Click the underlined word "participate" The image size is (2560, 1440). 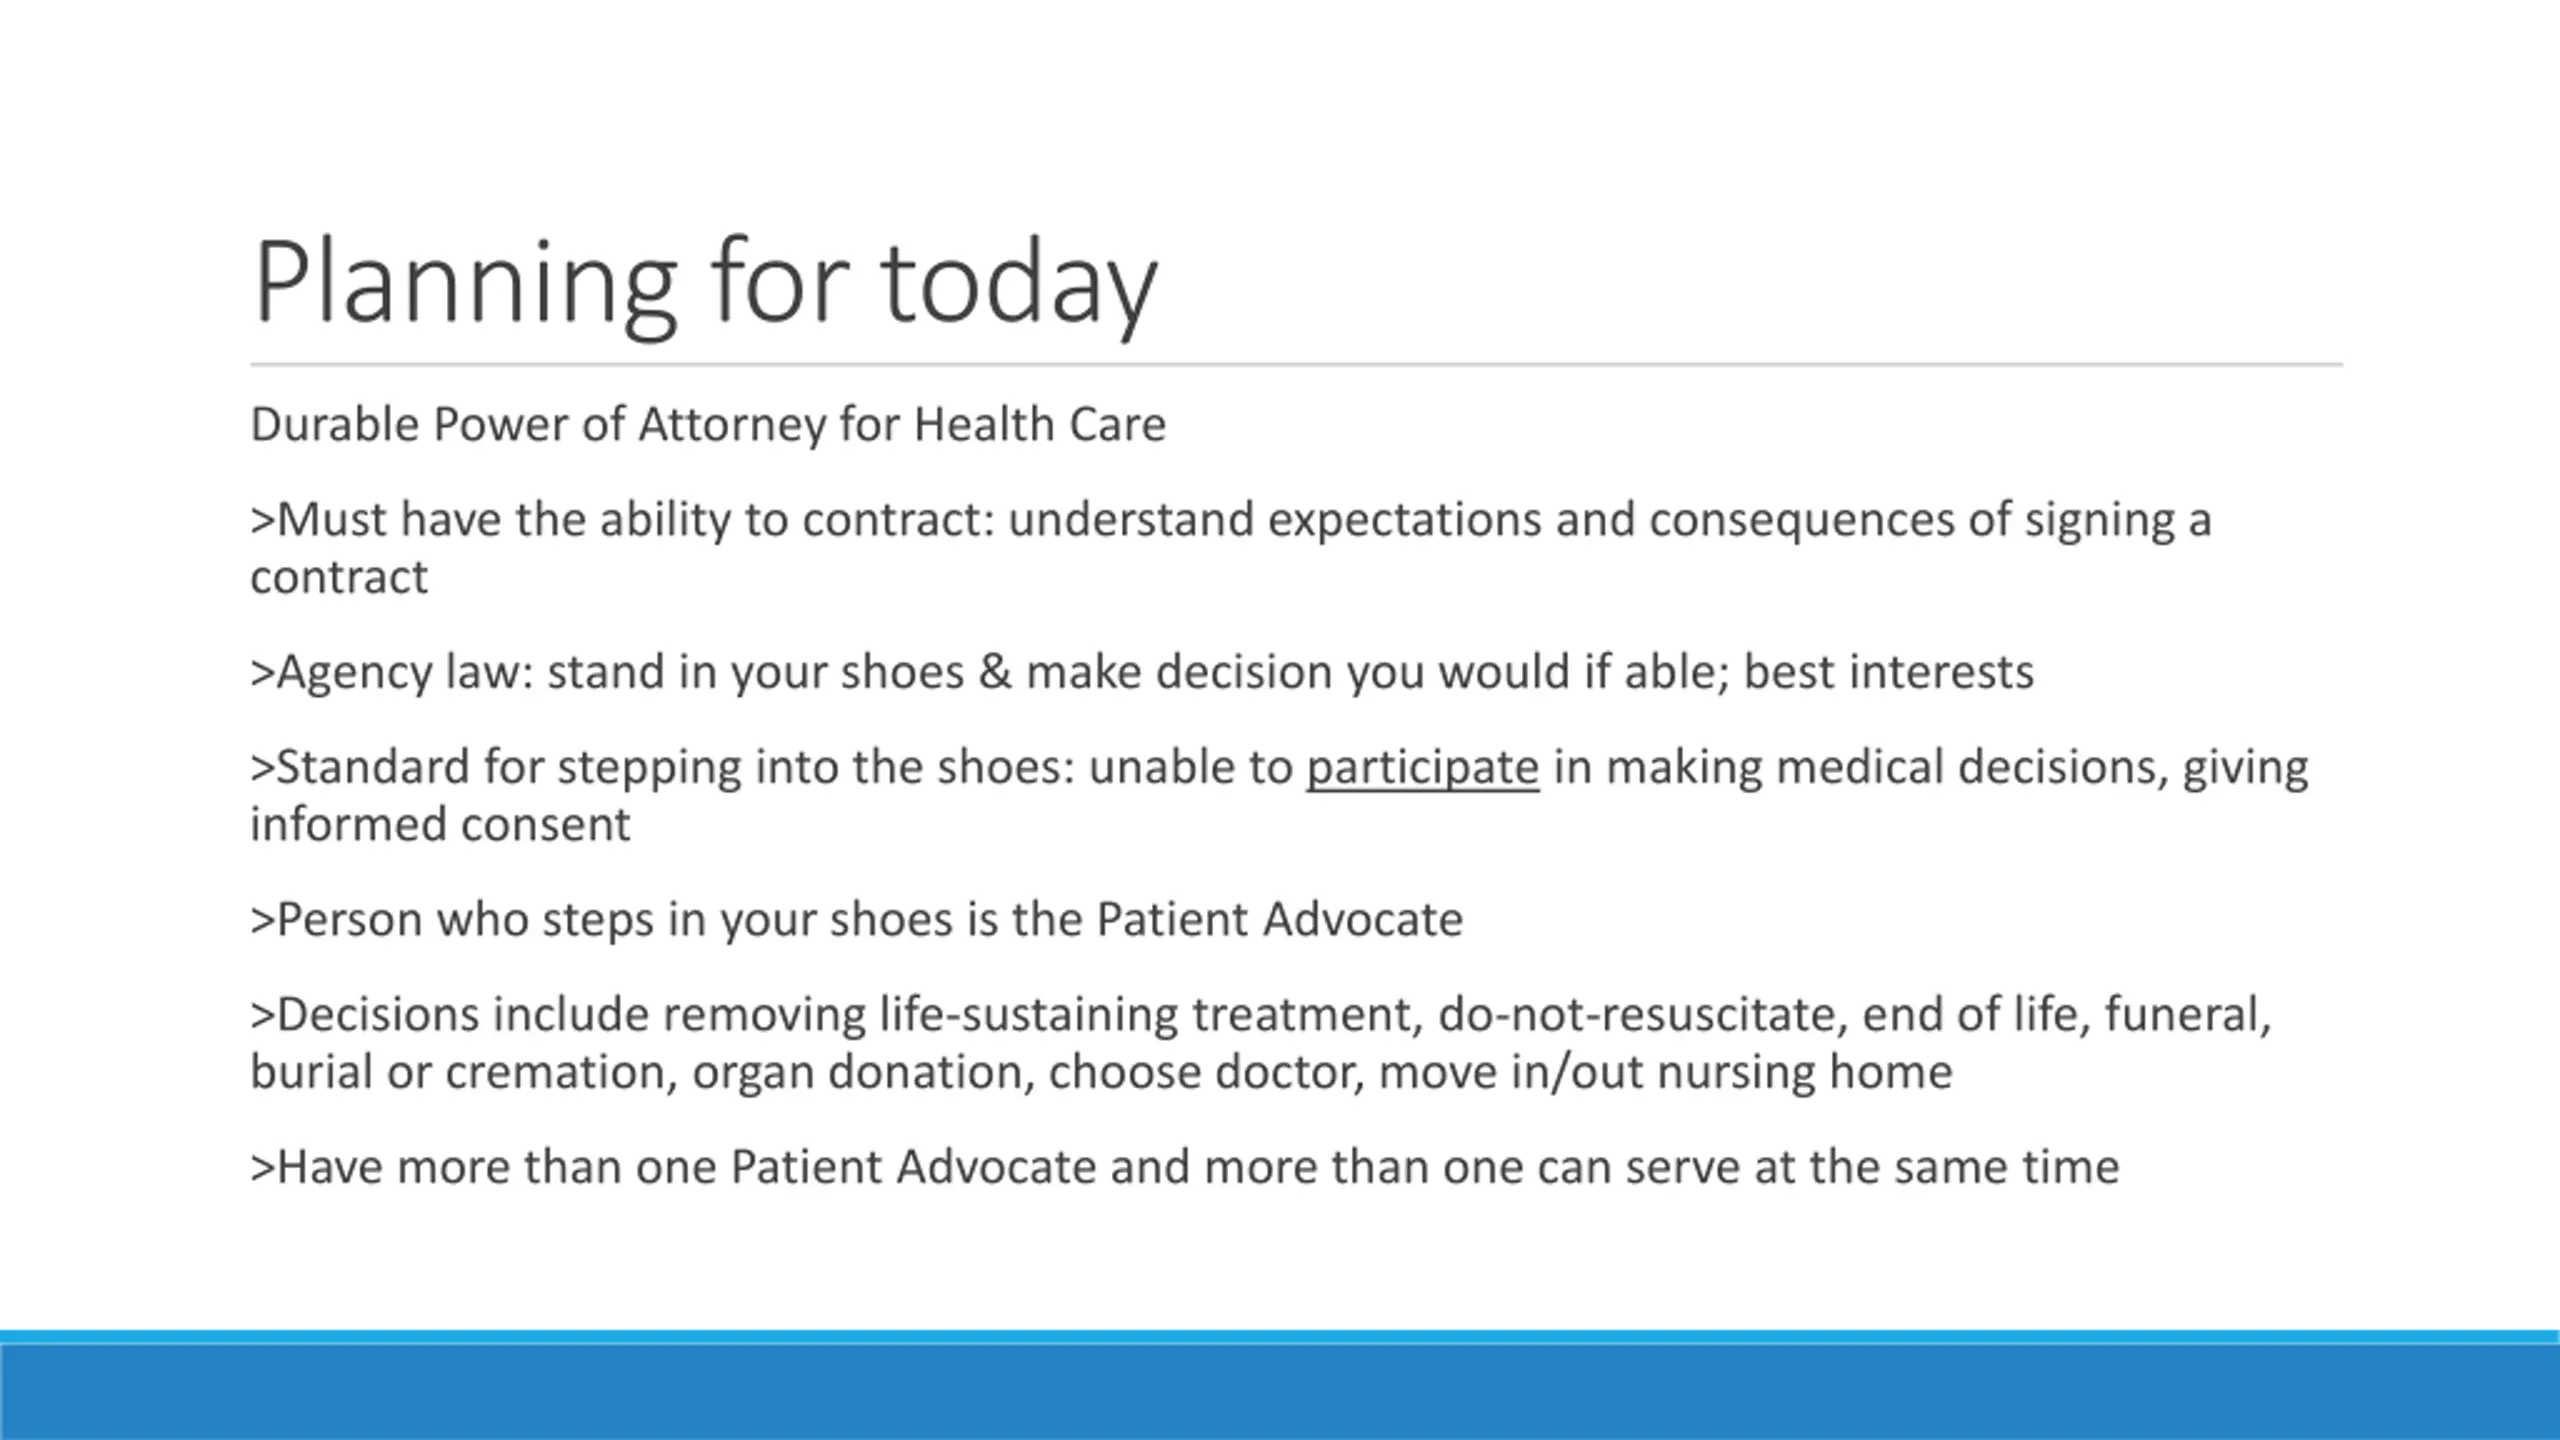[x=1422, y=768]
